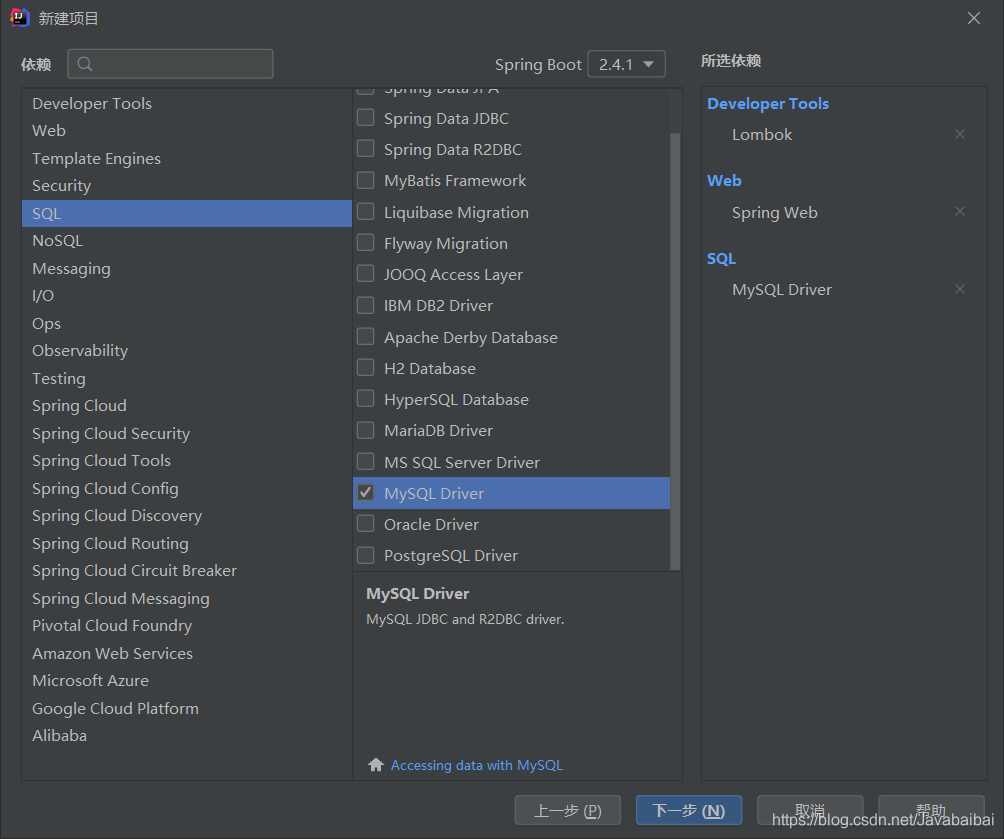The image size is (1004, 839).
Task: Select Pivotal Cloud Foundry category
Action: [186, 626]
